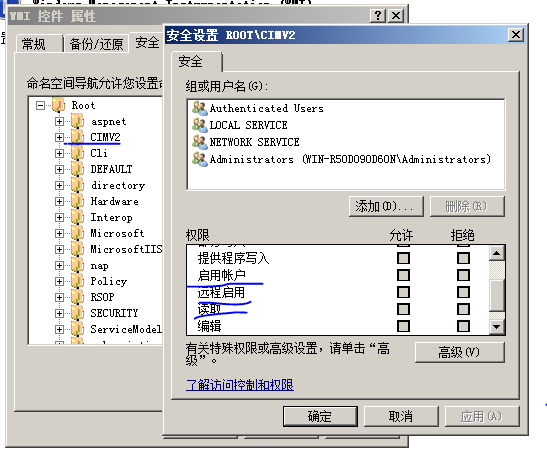Screen dimensions: 547x450
Task: Click the 高级(V) button
Action: [459, 352]
